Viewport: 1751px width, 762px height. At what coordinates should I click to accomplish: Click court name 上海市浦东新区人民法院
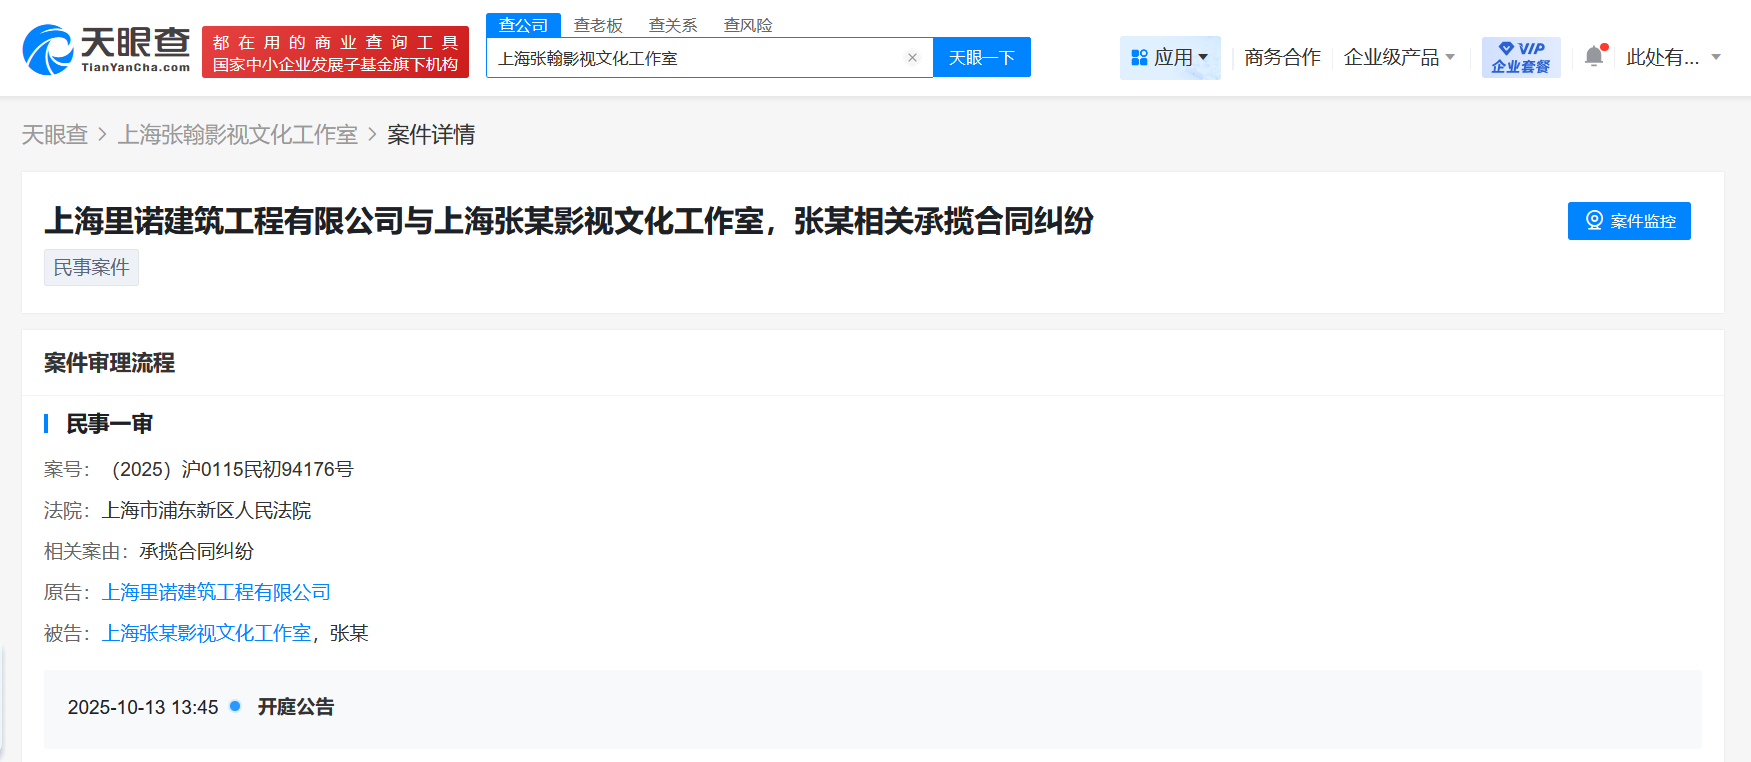click(x=207, y=510)
